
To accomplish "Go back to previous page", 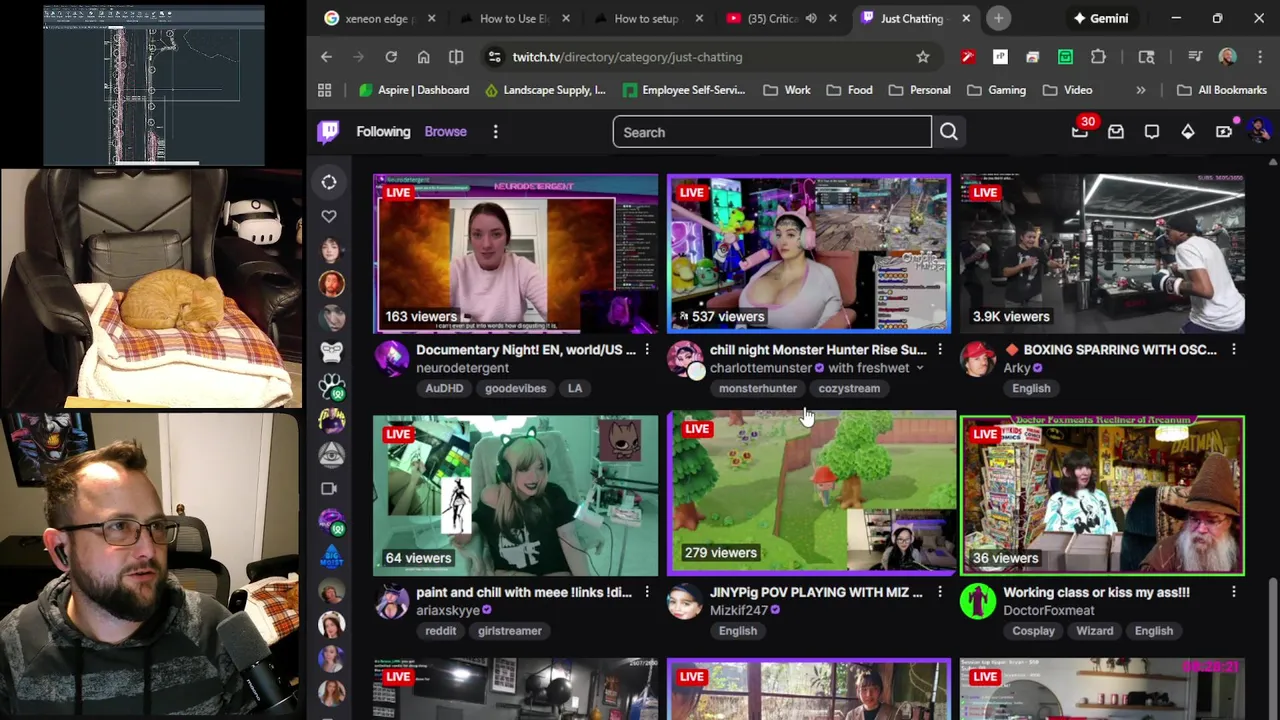I will [x=326, y=57].
